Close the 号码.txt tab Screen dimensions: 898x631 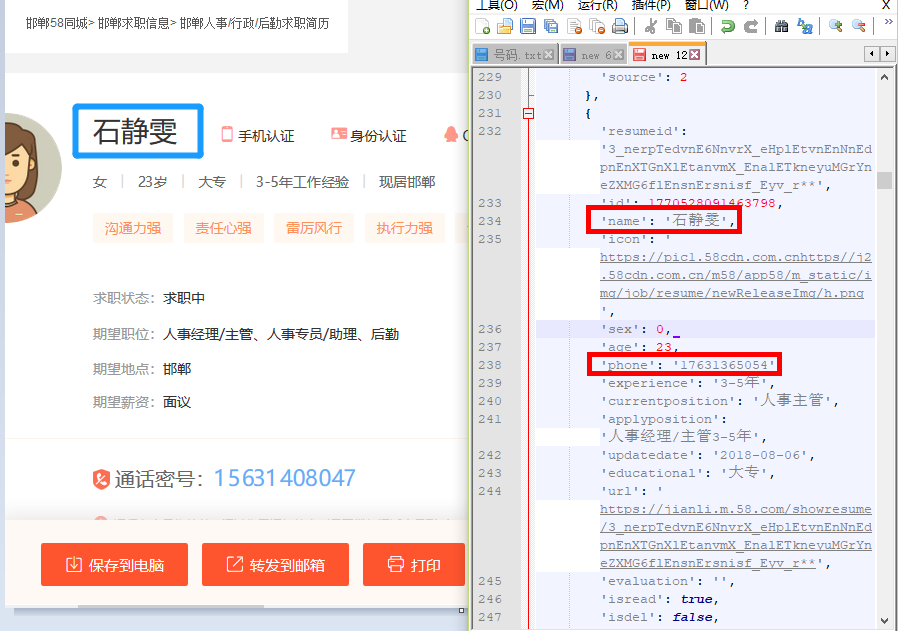pos(549,55)
